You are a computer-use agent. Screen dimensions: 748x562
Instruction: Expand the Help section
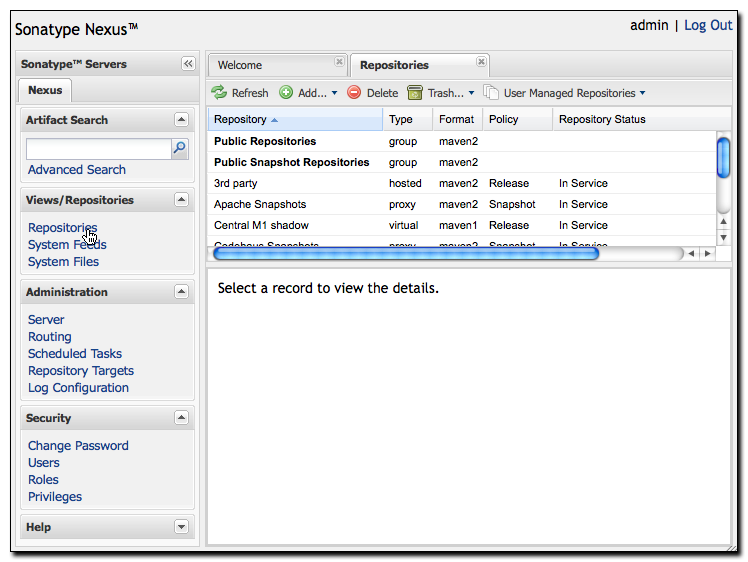pyautogui.click(x=181, y=527)
